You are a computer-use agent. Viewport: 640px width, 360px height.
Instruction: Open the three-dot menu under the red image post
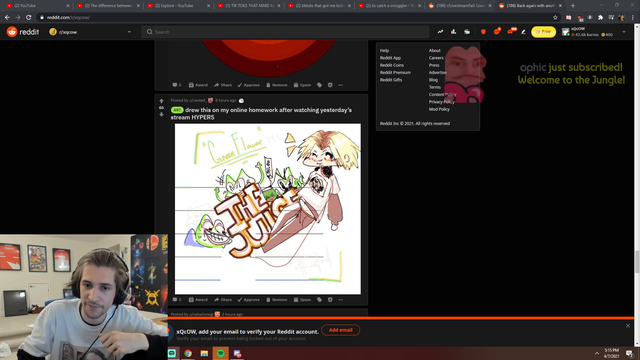tap(340, 85)
